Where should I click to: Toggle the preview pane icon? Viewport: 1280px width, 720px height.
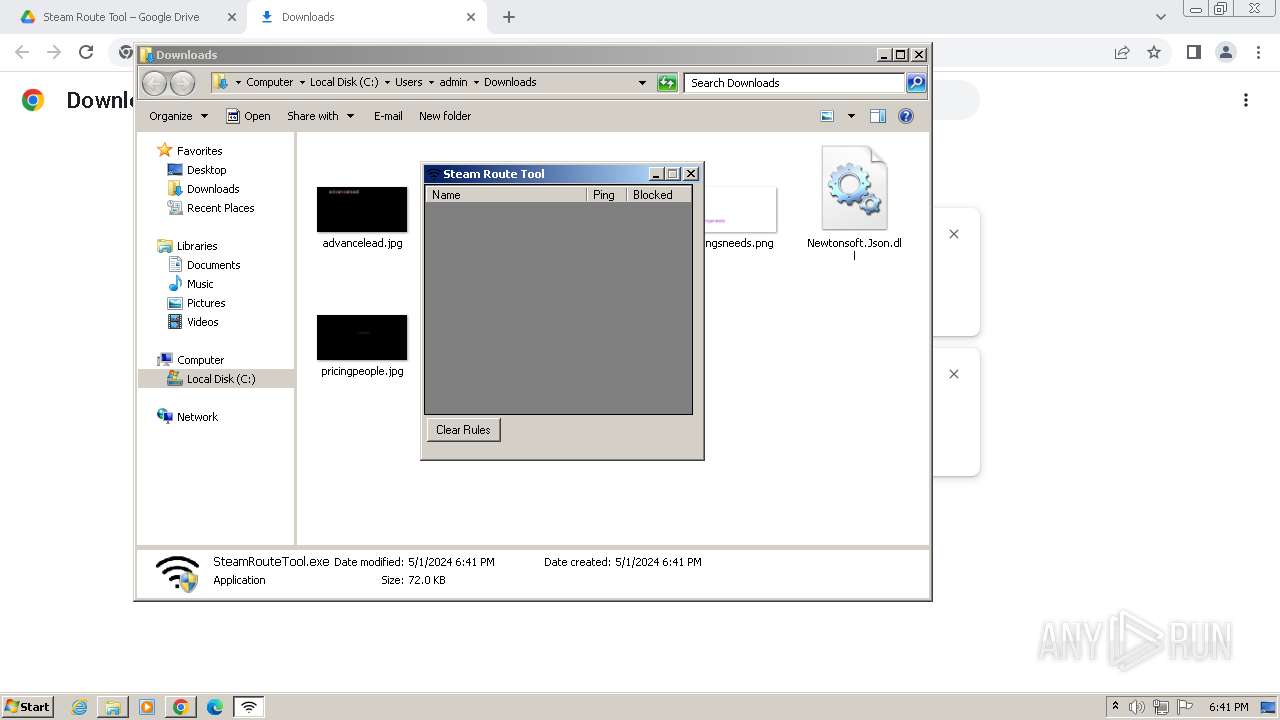pyautogui.click(x=877, y=116)
